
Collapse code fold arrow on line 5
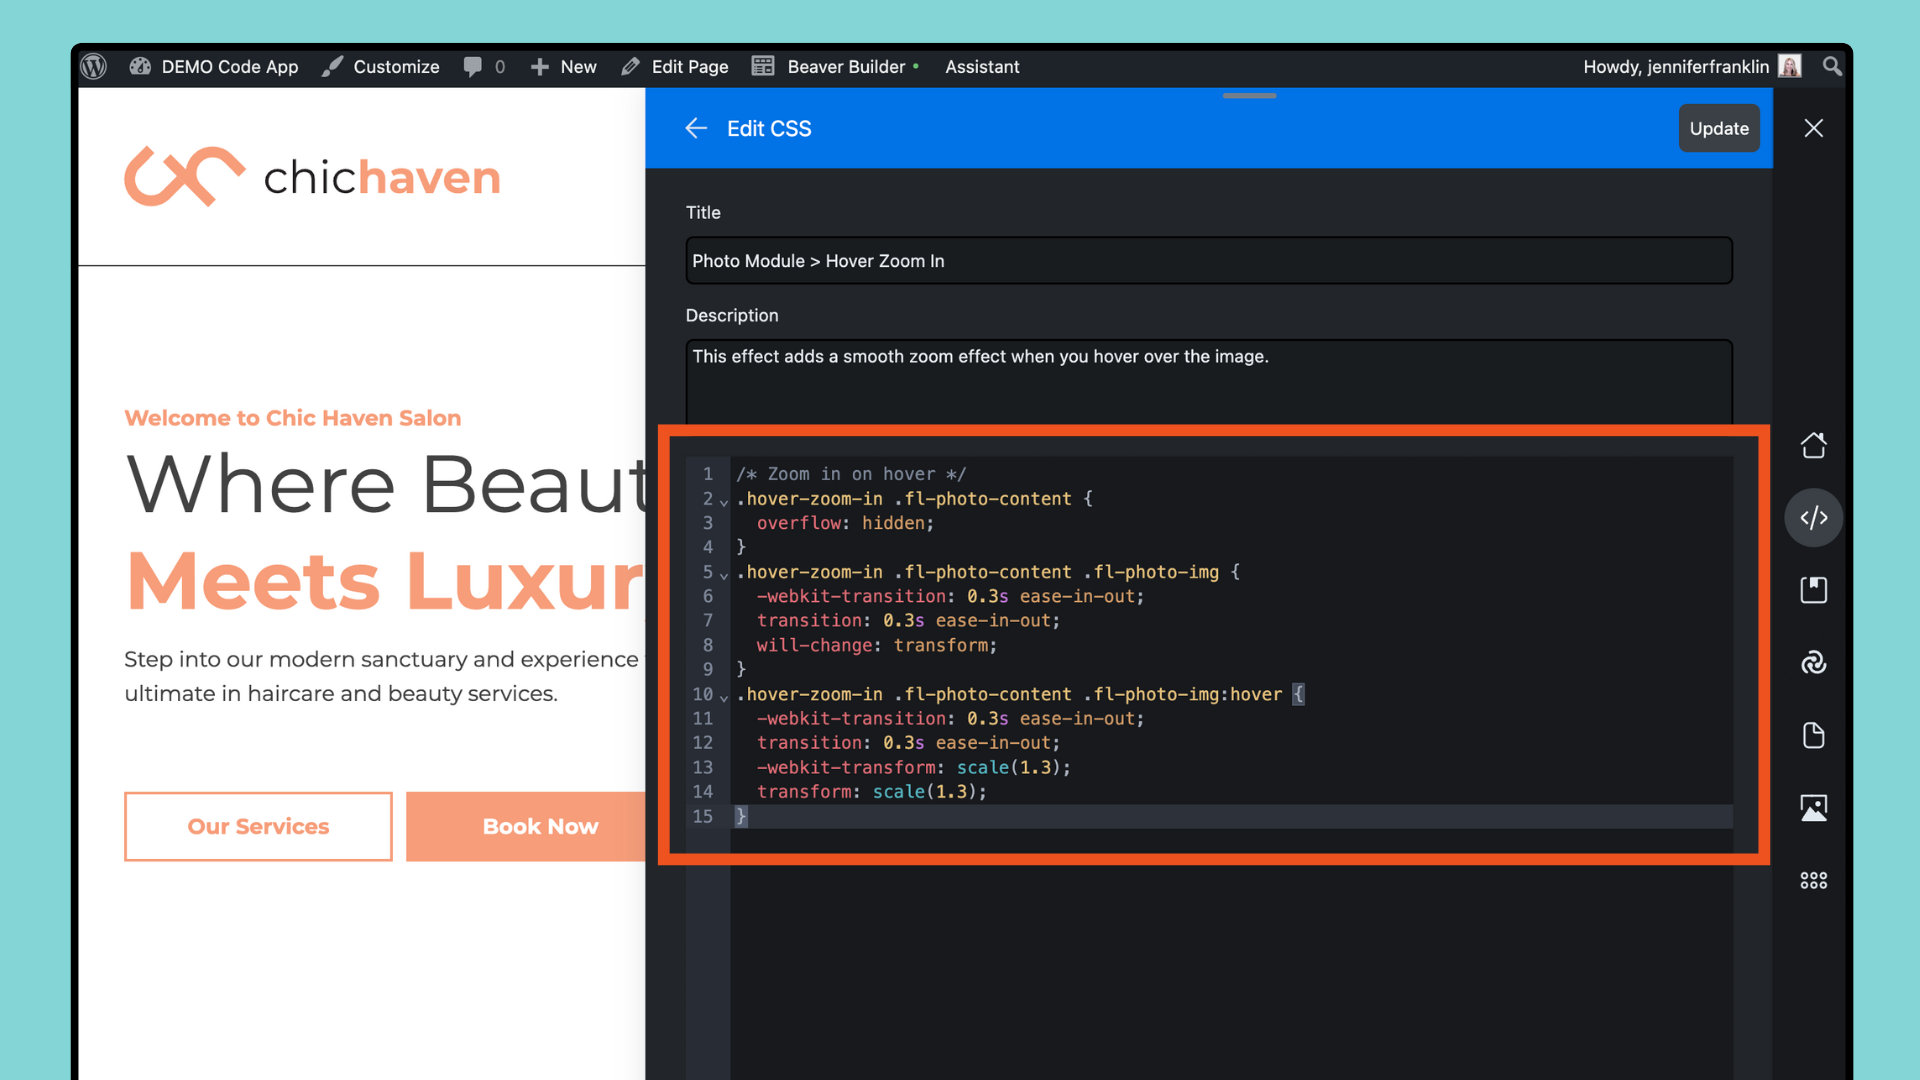724,575
